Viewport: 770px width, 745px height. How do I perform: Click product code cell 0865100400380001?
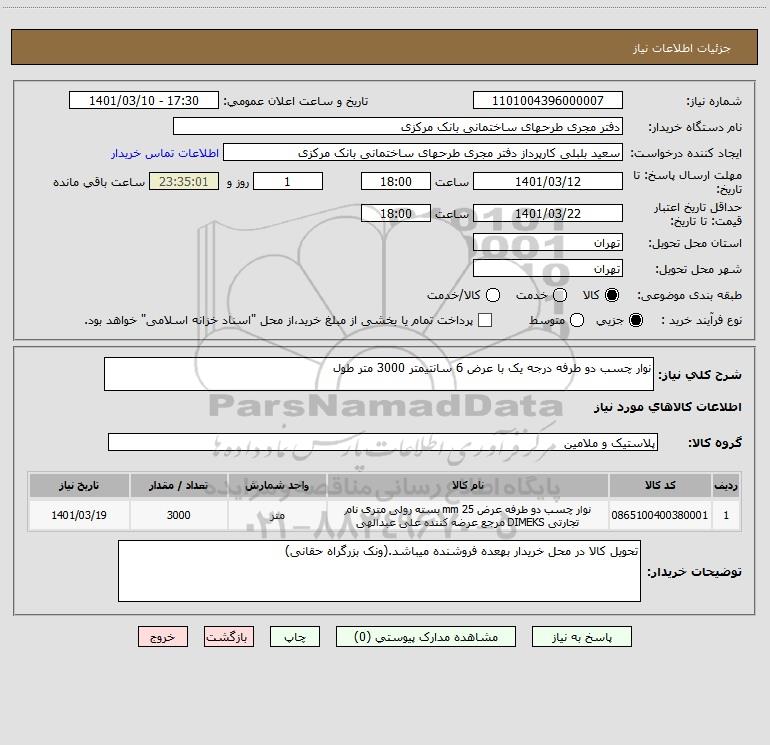[660, 515]
